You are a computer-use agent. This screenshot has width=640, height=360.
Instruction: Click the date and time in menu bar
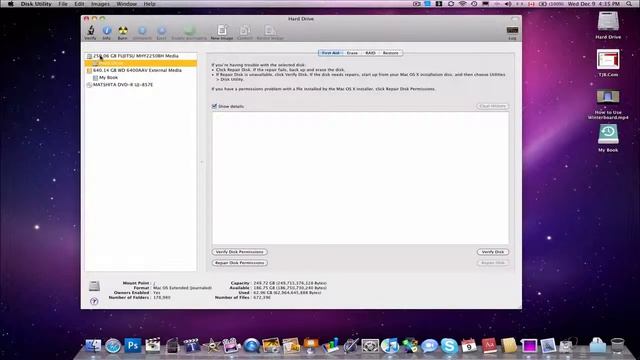click(594, 4)
